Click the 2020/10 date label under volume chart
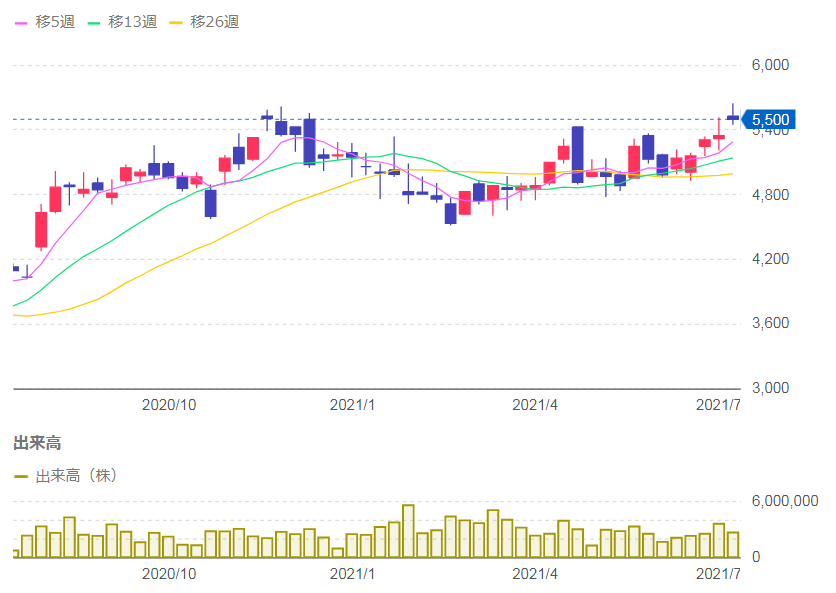 point(169,574)
